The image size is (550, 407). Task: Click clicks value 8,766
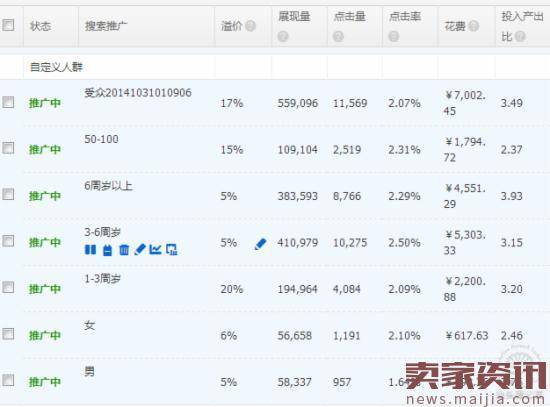pos(347,196)
